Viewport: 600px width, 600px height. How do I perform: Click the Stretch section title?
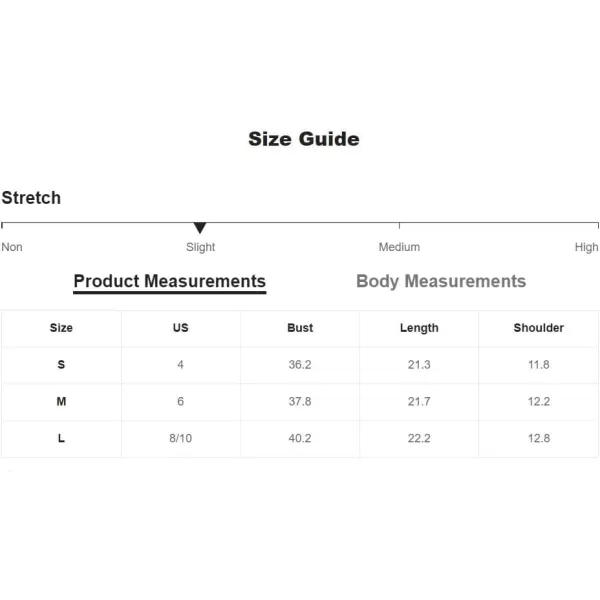tap(31, 198)
